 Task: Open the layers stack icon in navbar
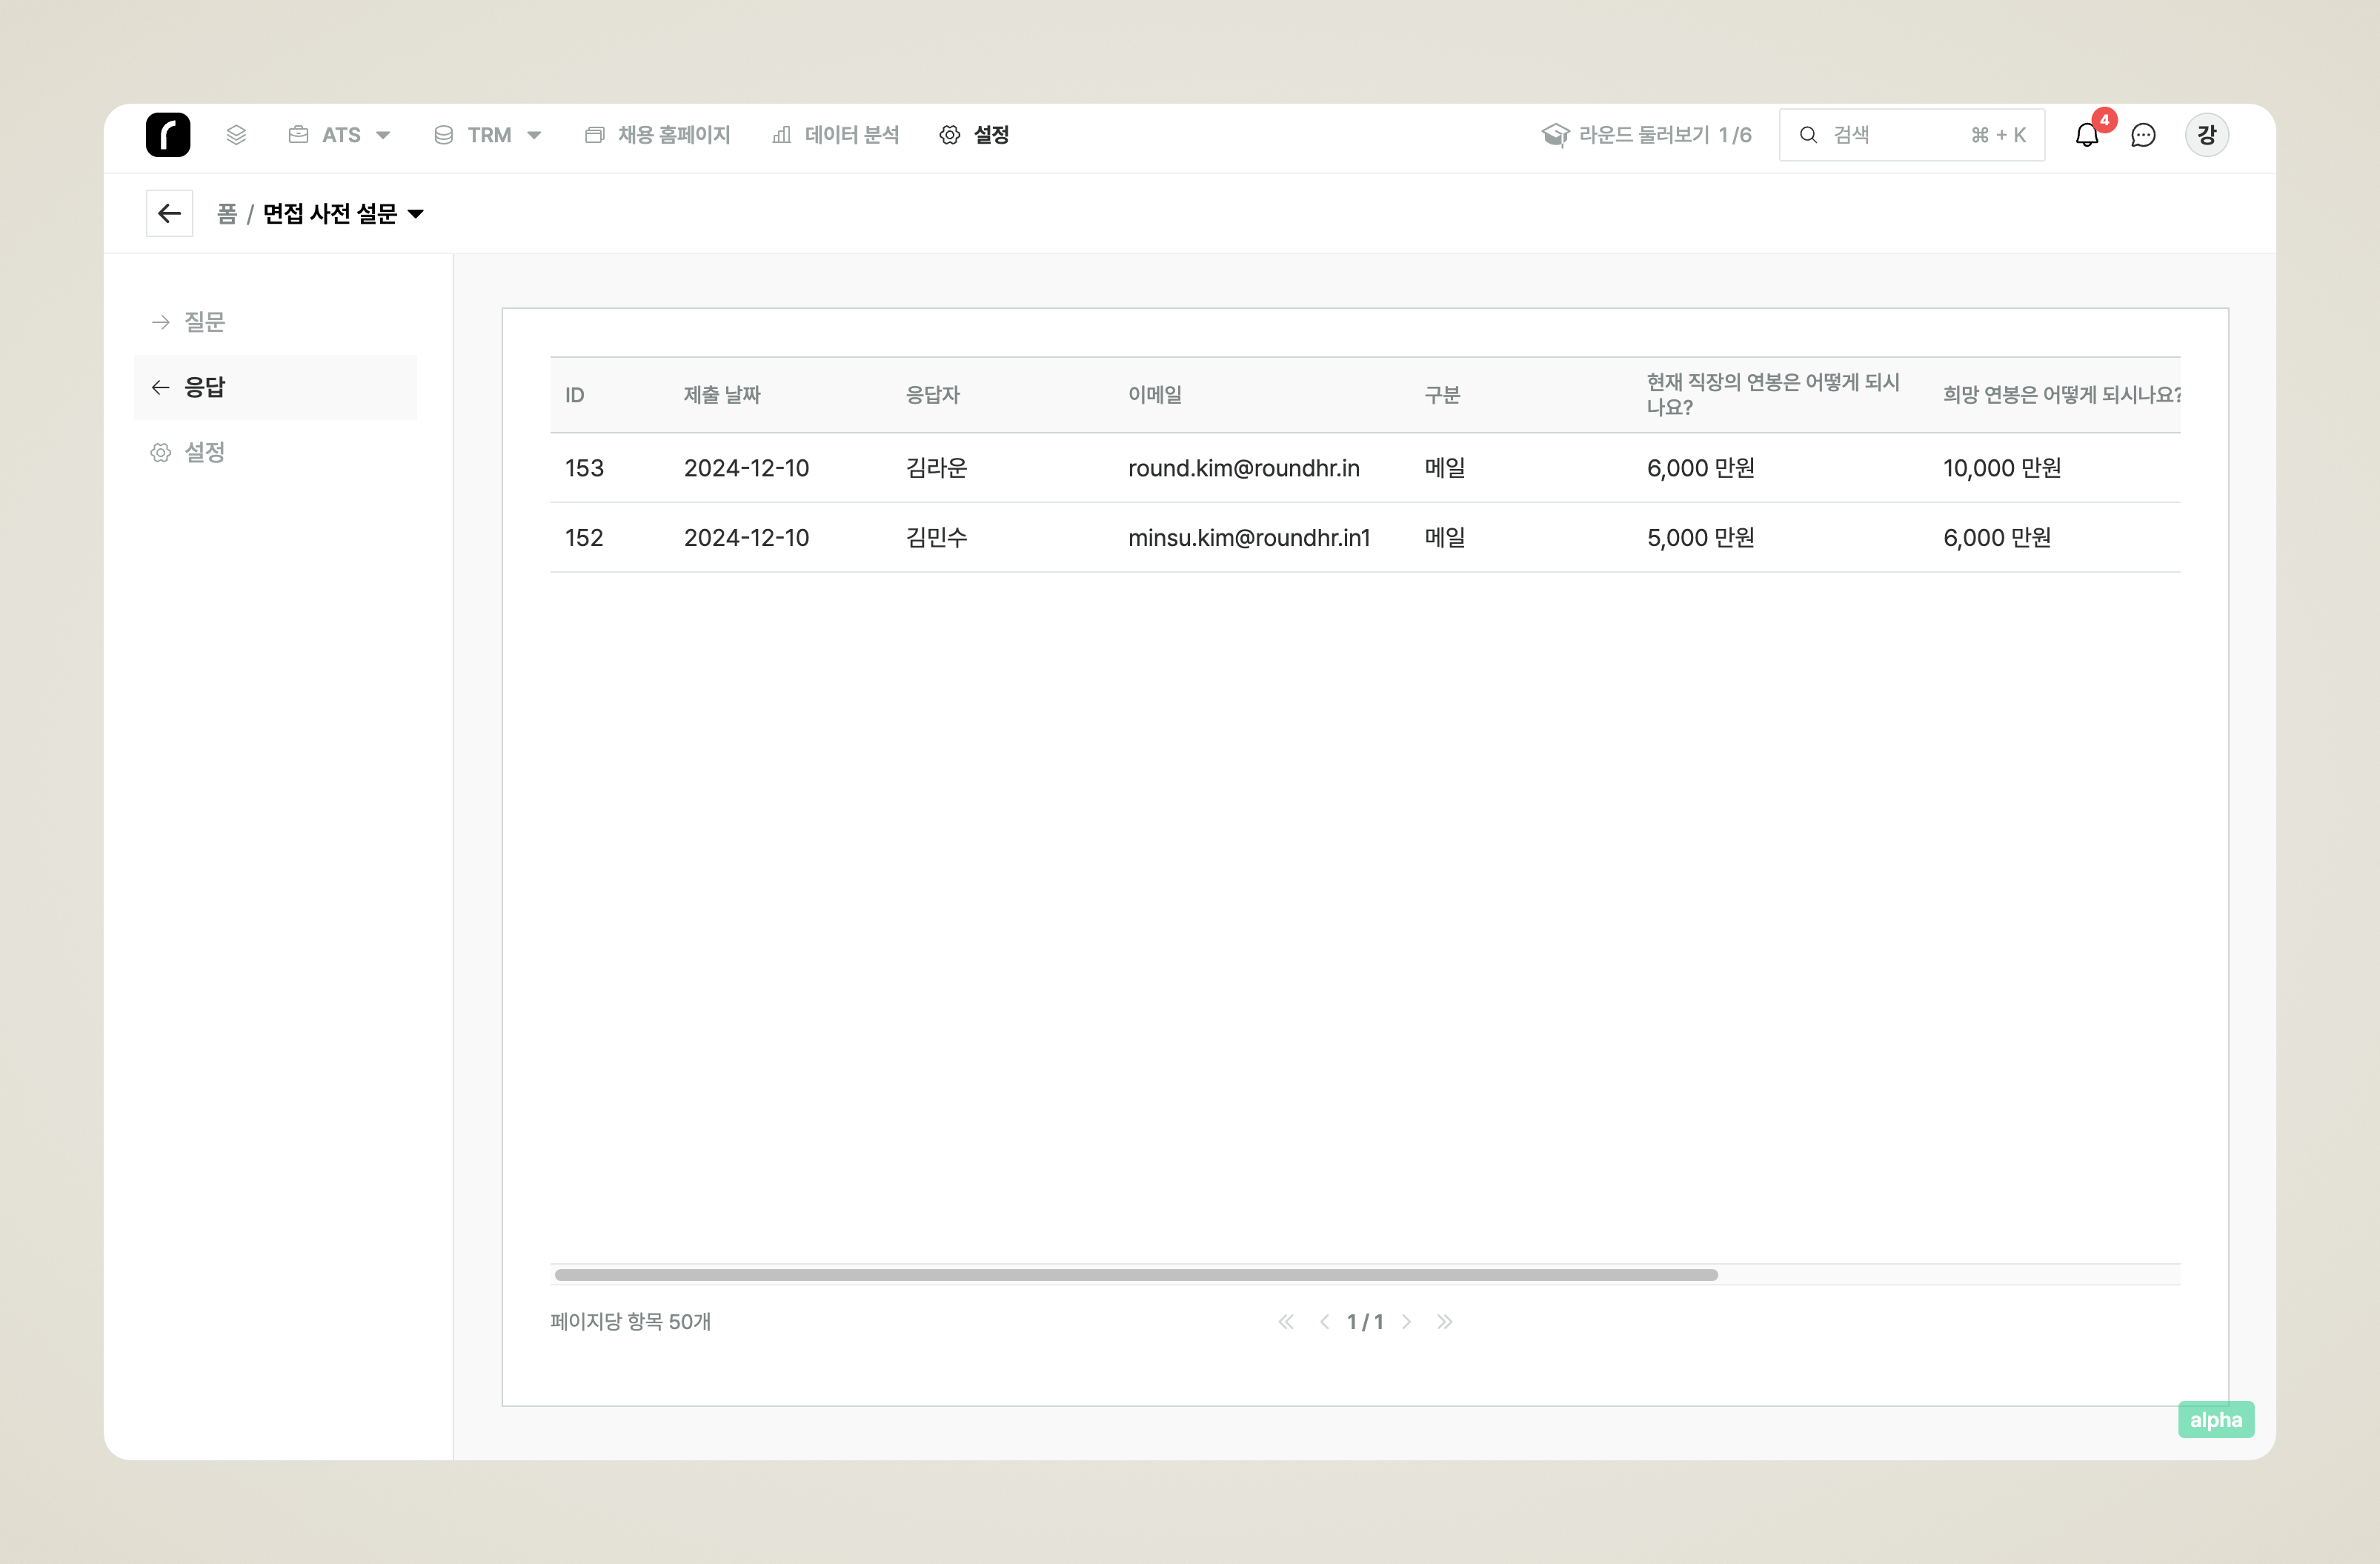(x=236, y=135)
